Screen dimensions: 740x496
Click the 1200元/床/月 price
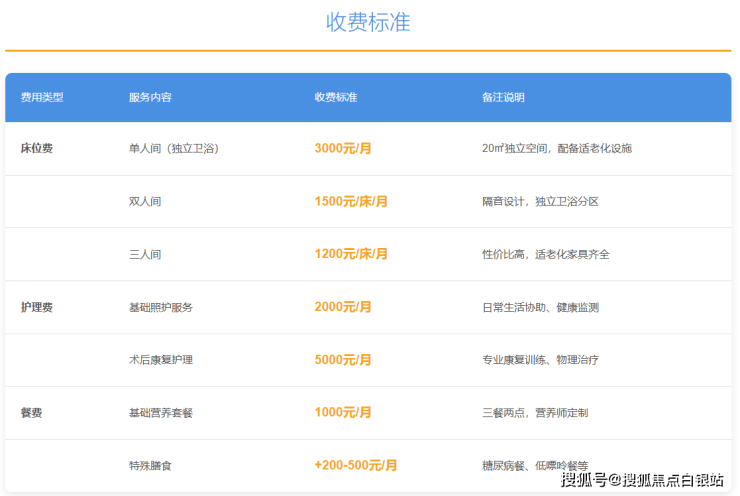[351, 254]
